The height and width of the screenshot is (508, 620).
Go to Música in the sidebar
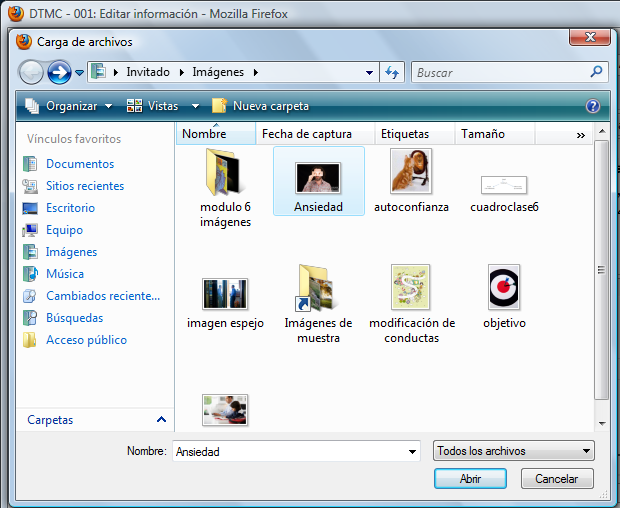(64, 274)
